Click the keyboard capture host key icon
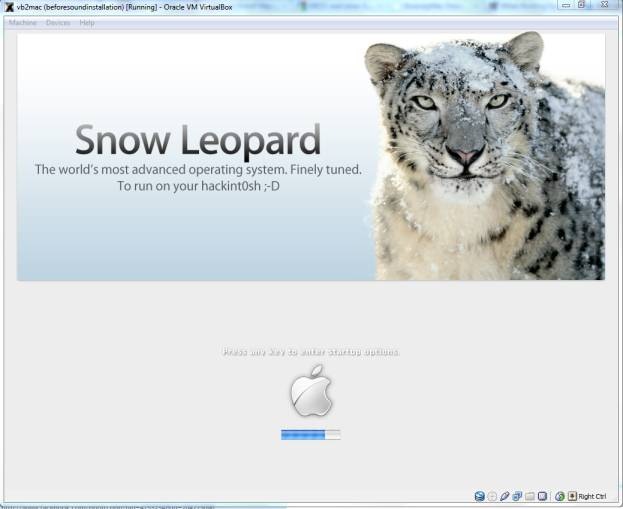623x509 pixels. coord(572,496)
